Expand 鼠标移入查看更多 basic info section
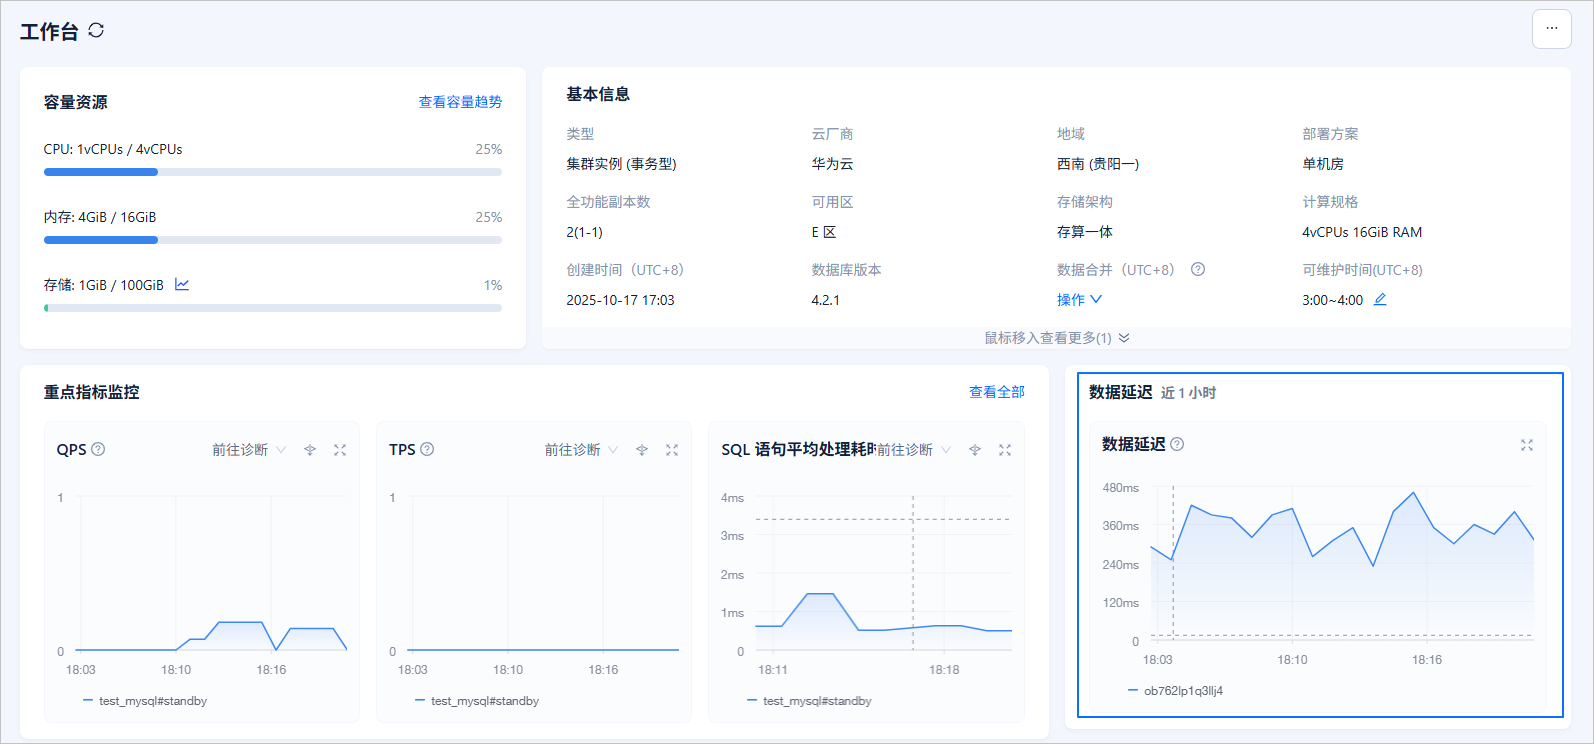 (x=1057, y=338)
